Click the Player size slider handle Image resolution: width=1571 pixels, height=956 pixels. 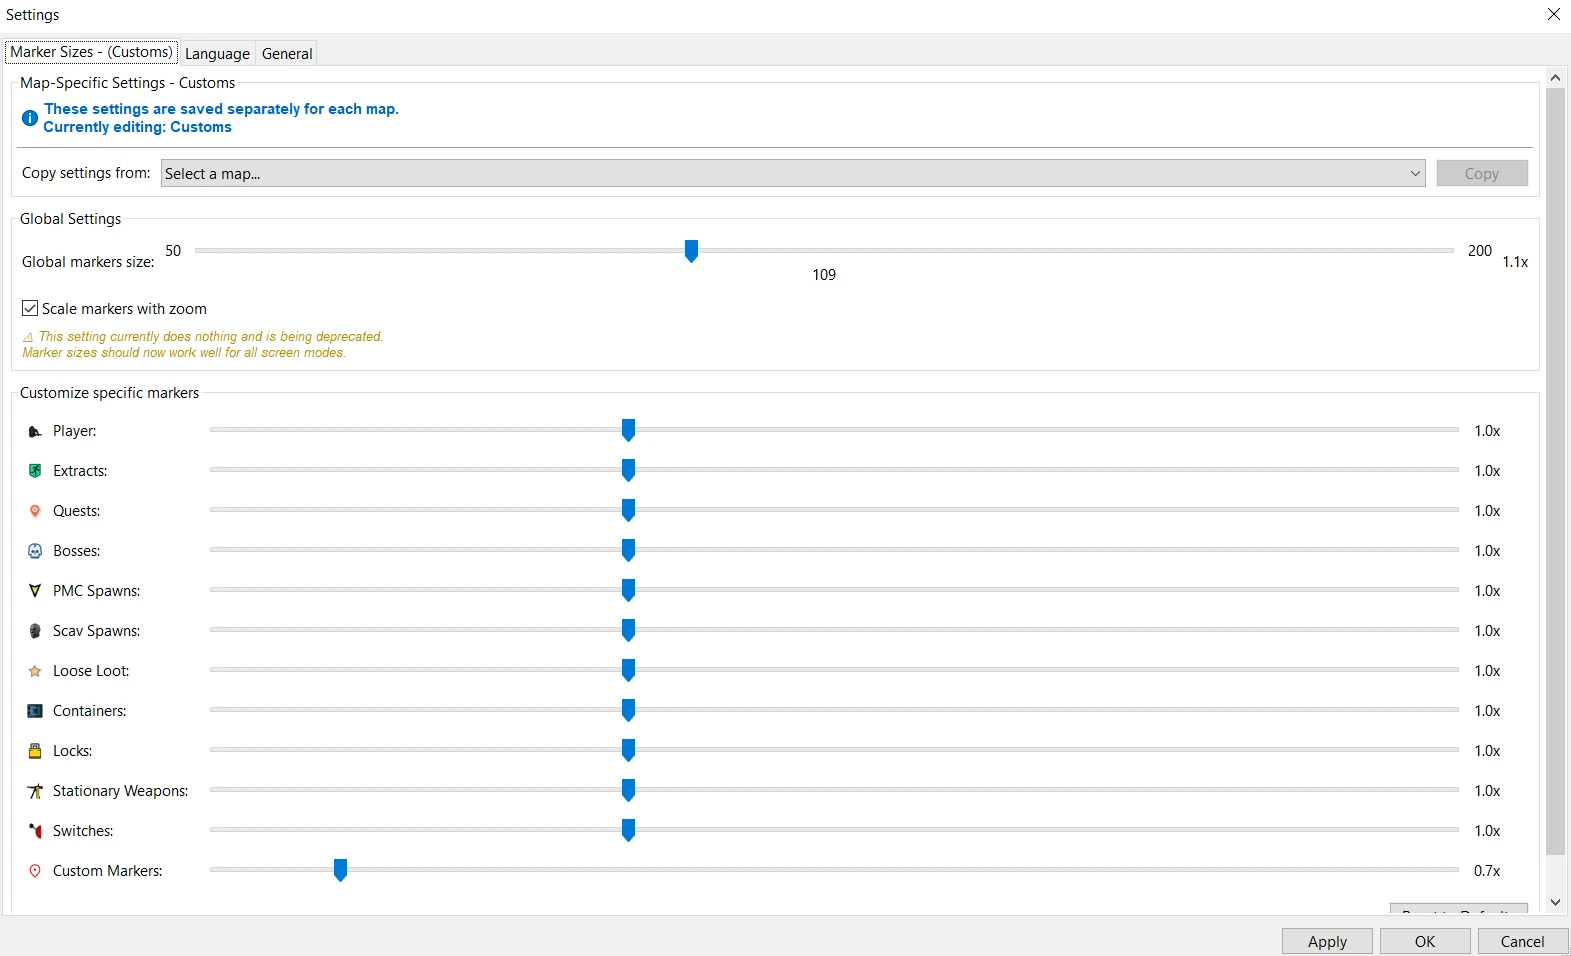coord(628,430)
